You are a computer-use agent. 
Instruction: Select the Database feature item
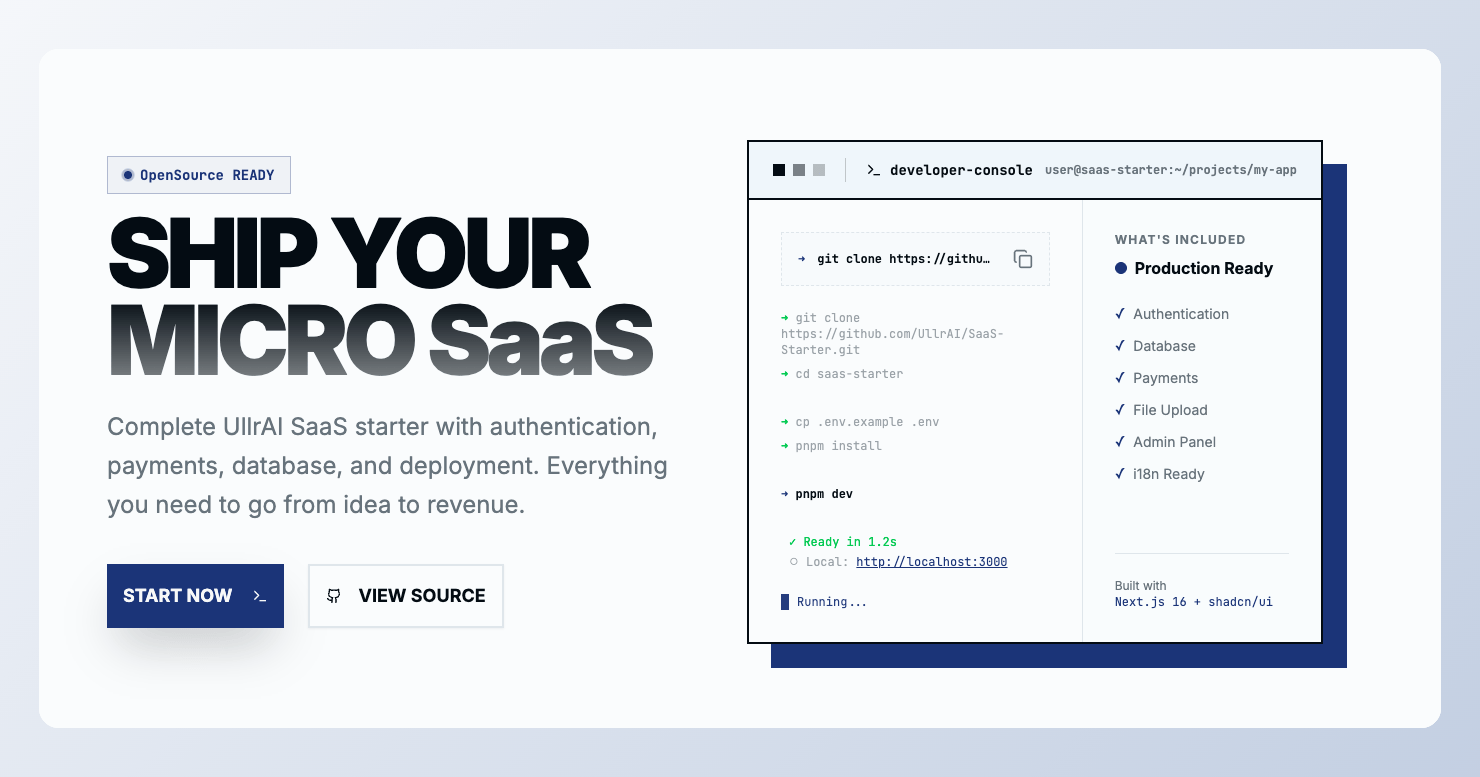point(1155,346)
